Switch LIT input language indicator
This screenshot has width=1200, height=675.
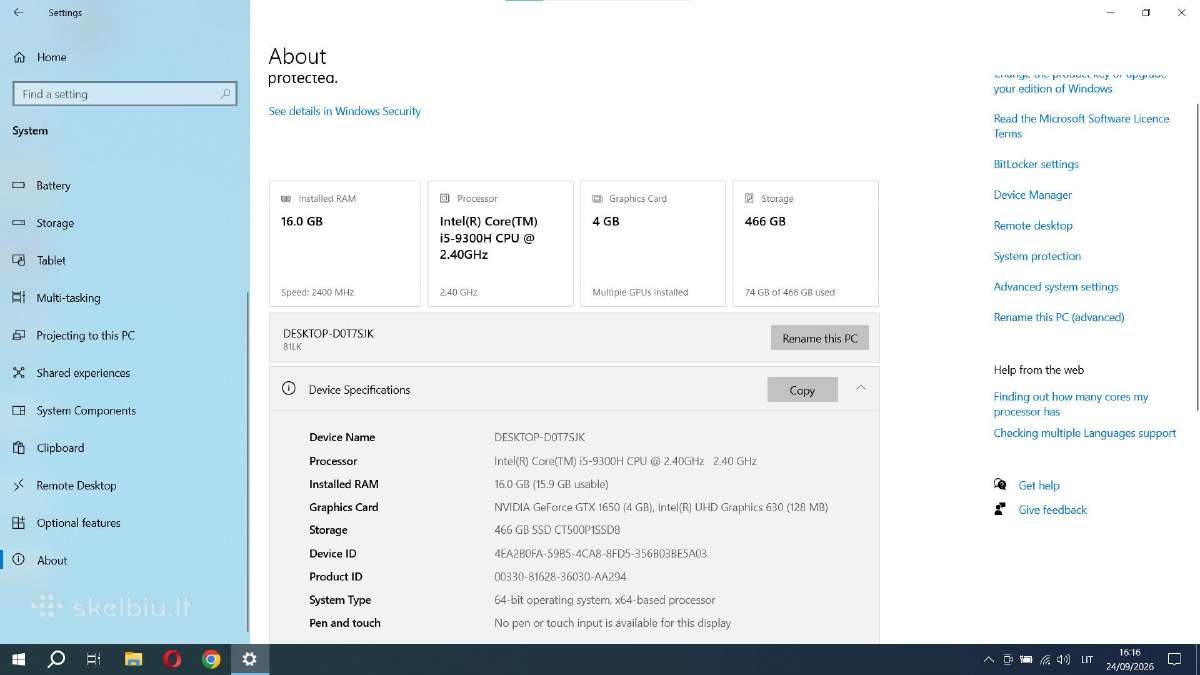(x=1088, y=659)
